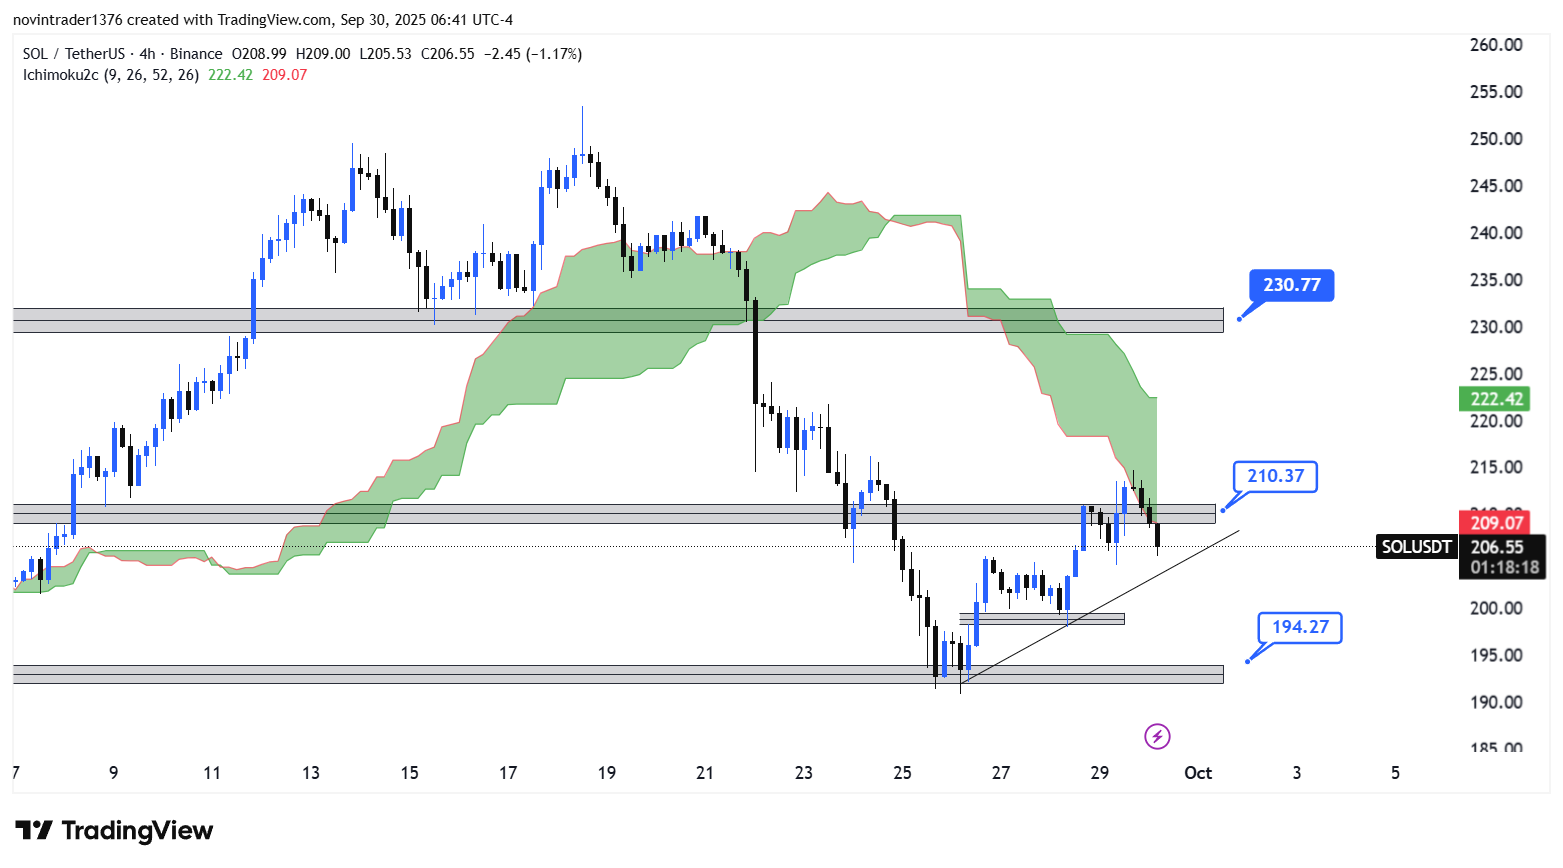
Task: Click the 260.00 level on price scale
Action: click(x=1496, y=45)
